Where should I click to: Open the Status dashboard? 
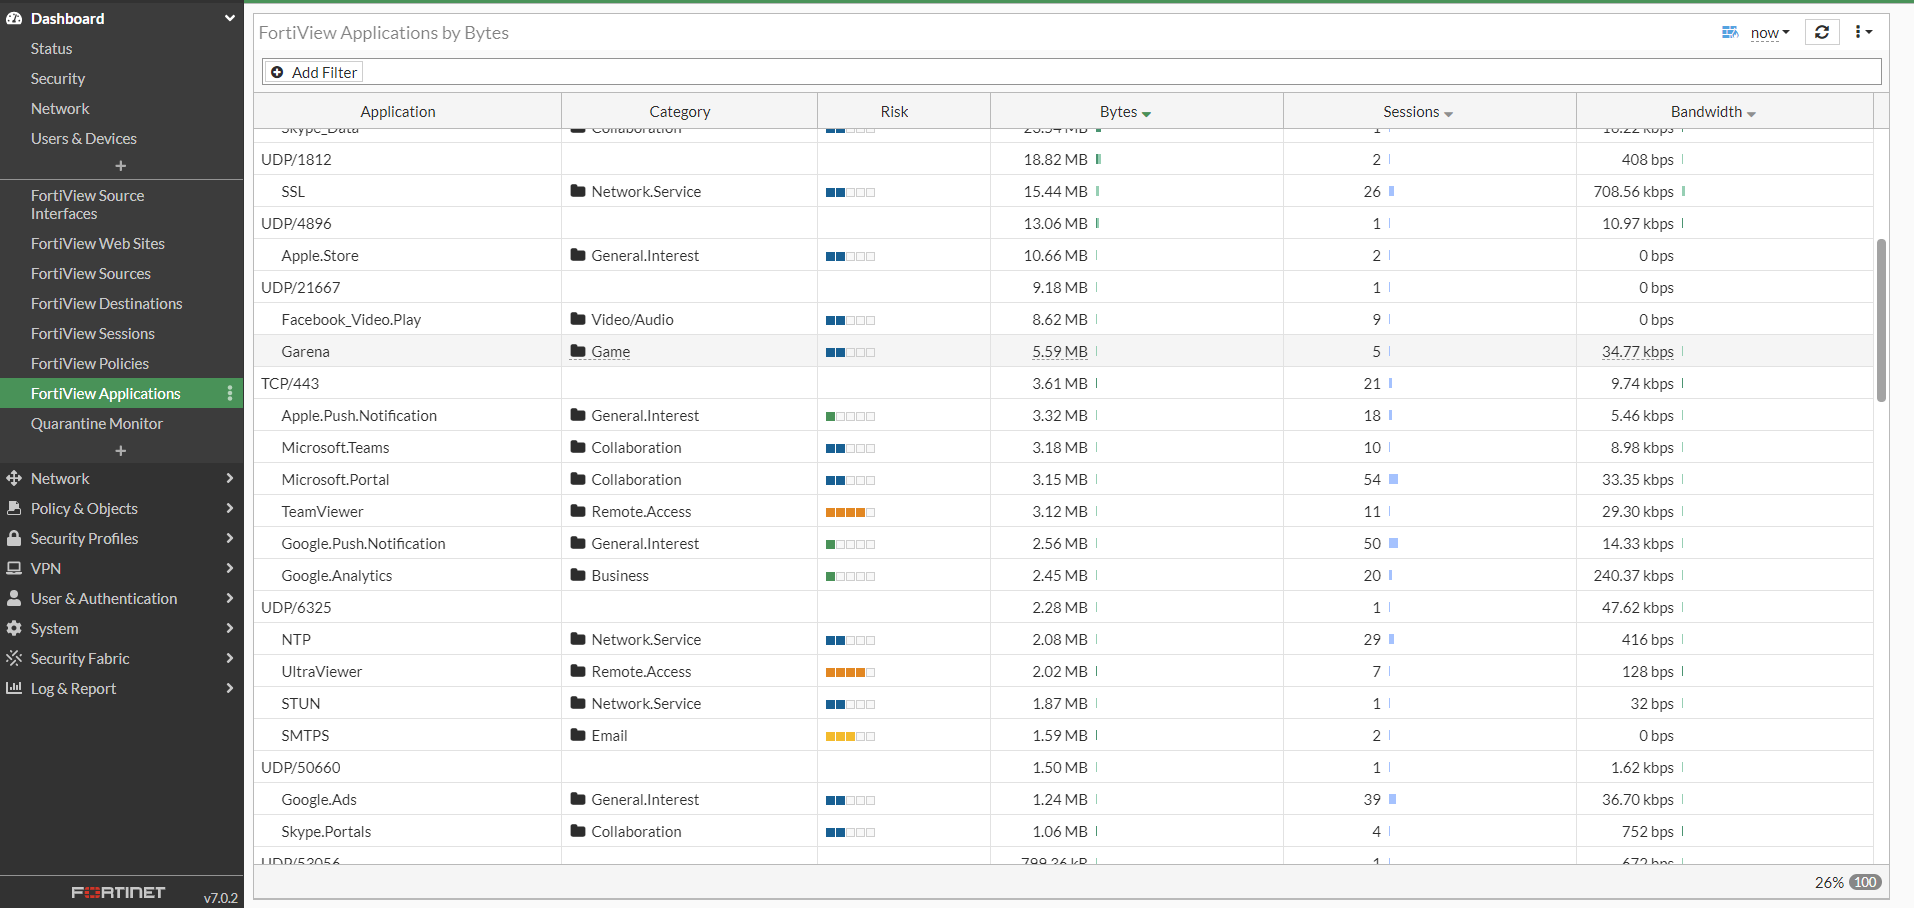(x=52, y=48)
